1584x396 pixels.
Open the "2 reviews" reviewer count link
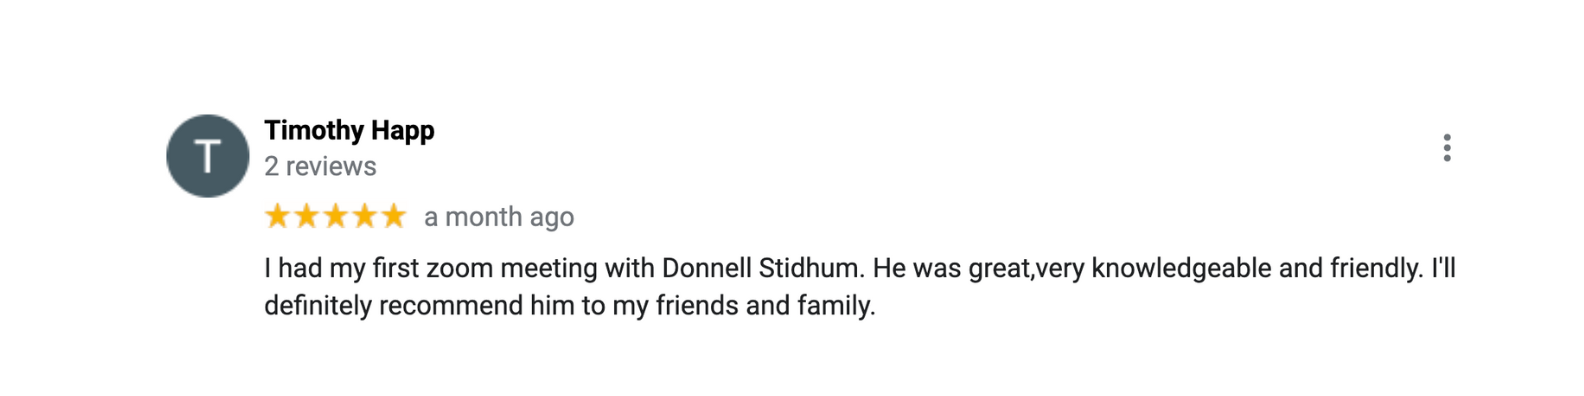coord(320,166)
